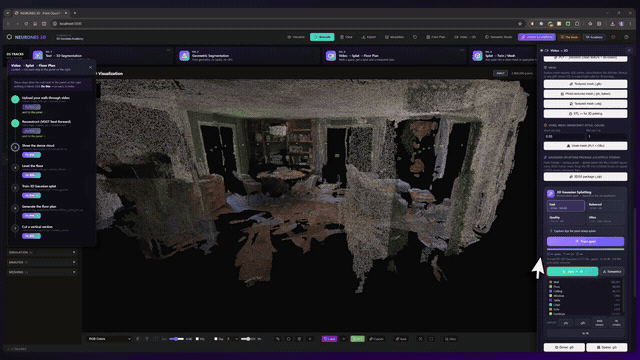Screen dimensions: 640x360
Task: Click STL for 3D printing
Action: click(585, 114)
